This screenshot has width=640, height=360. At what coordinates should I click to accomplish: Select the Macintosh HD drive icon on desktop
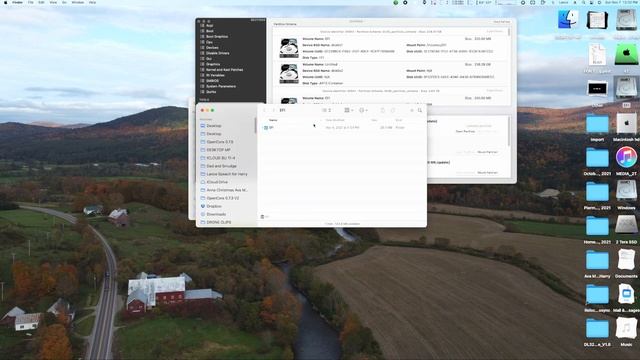pyautogui.click(x=626, y=124)
